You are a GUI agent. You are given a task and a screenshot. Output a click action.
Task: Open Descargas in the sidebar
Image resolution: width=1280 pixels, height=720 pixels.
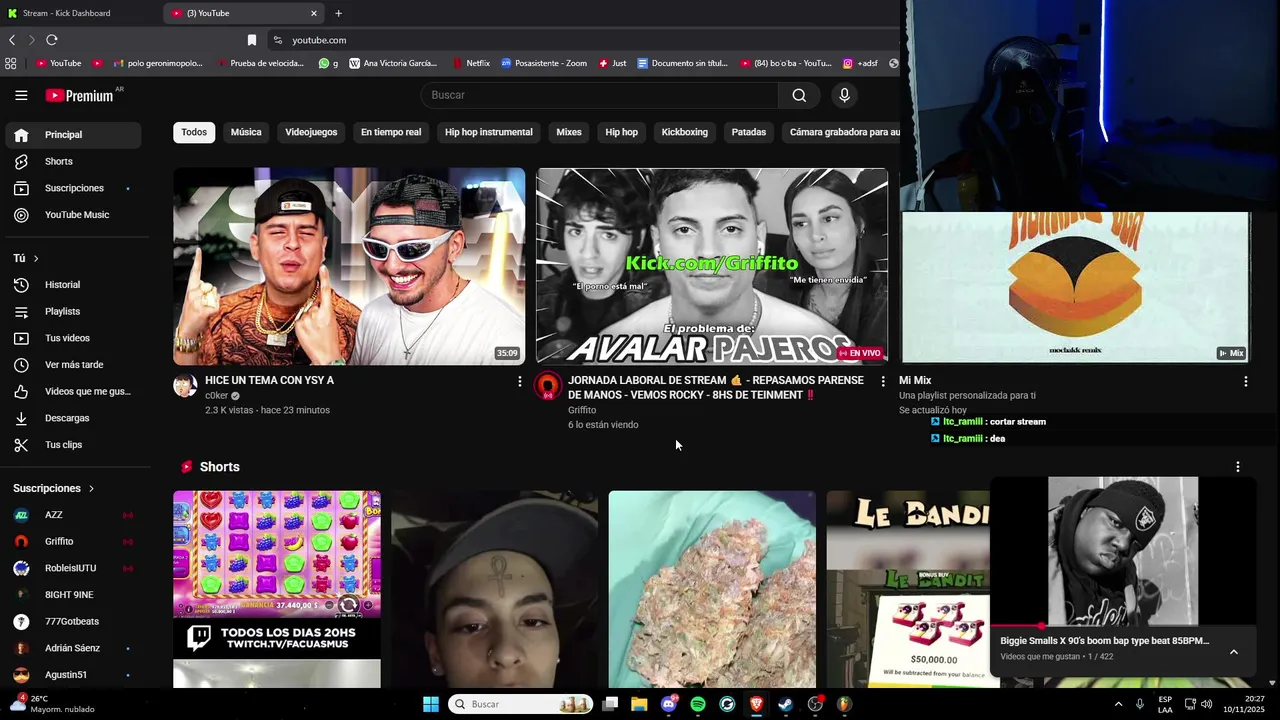pos(73,418)
